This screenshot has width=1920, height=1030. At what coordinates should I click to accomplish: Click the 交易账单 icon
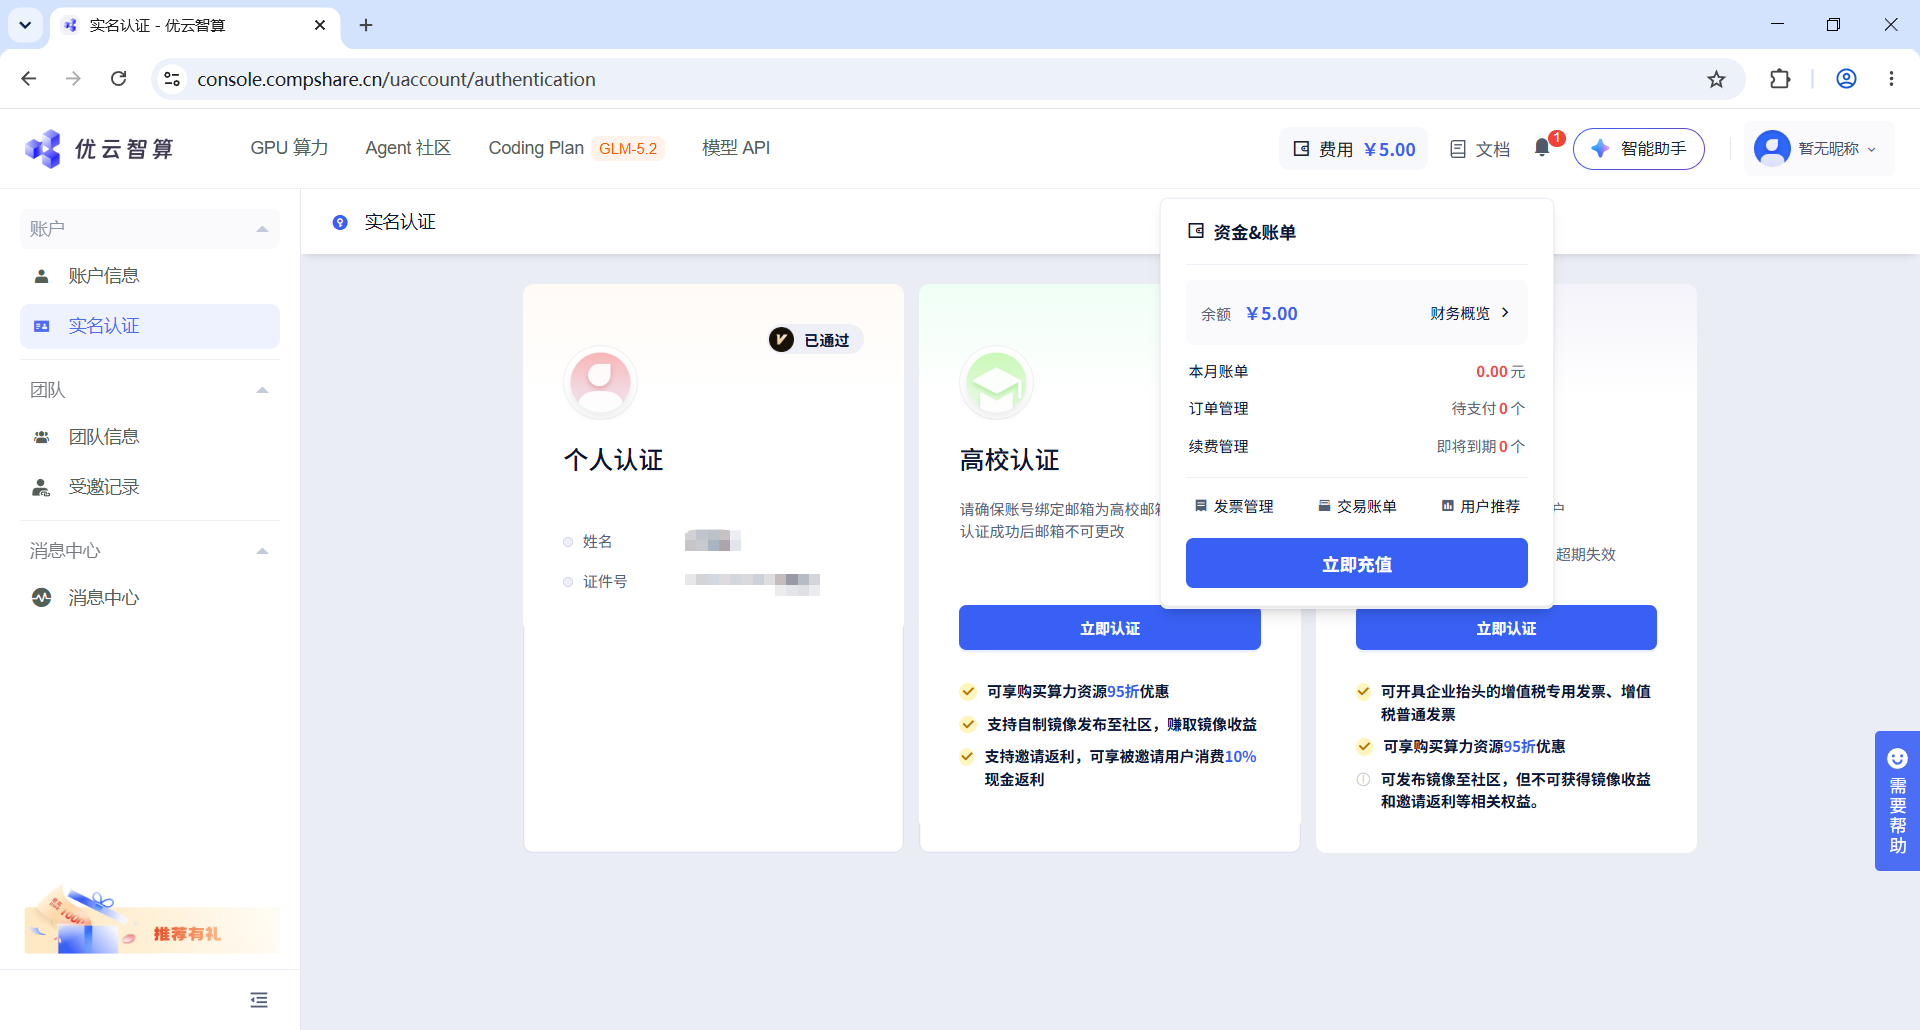point(1324,506)
